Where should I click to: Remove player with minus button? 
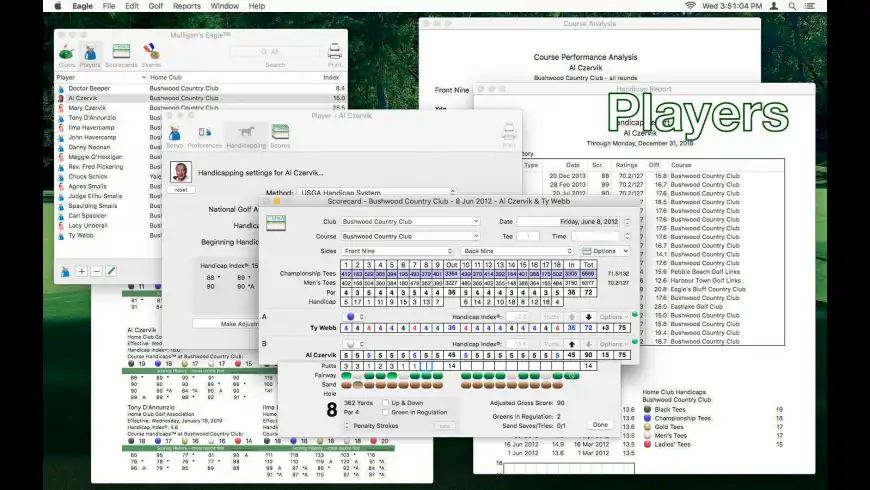(x=97, y=271)
